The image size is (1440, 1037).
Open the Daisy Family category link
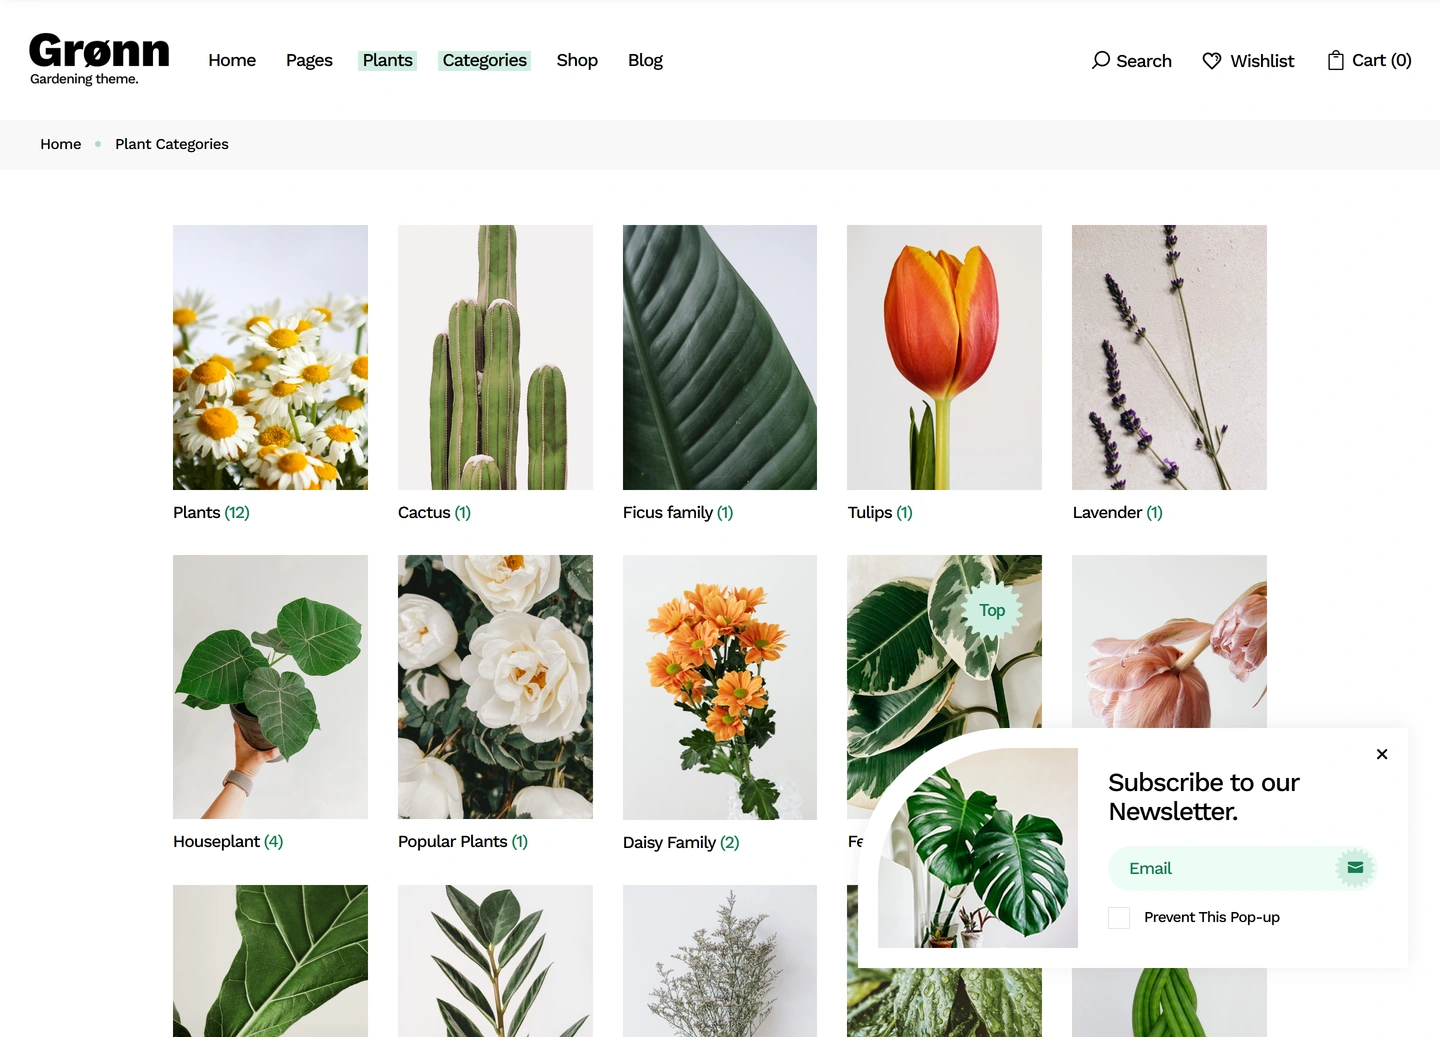click(681, 843)
